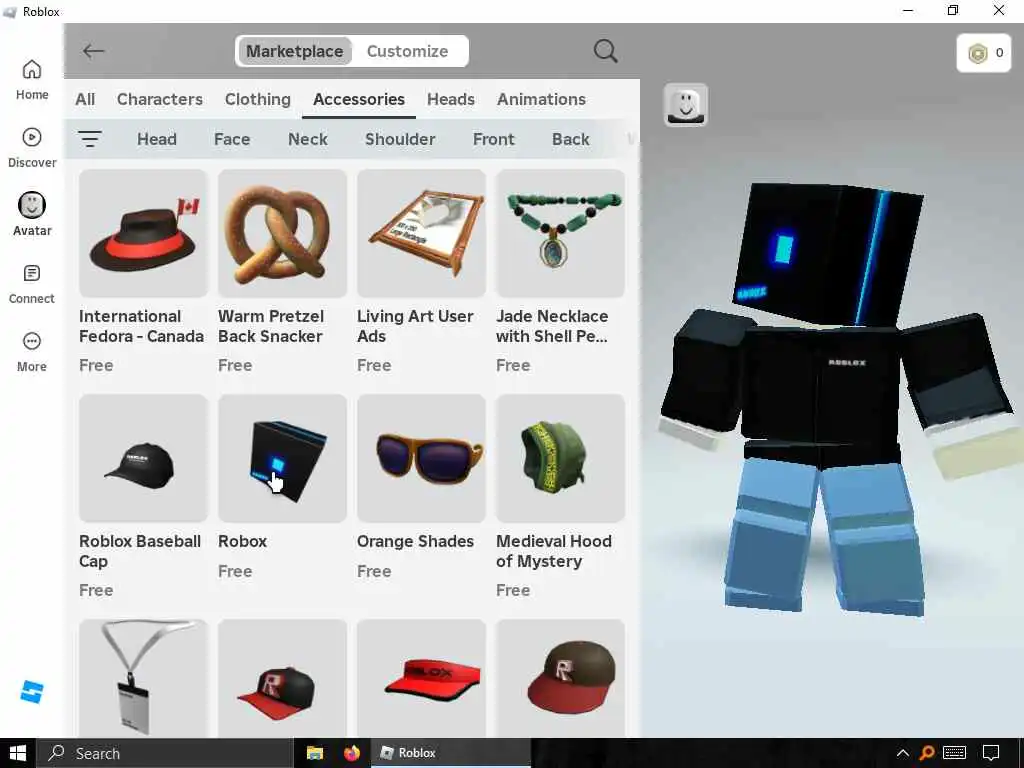This screenshot has width=1024, height=768.
Task: Click 'Living Art User Ads' title text
Action: (415, 326)
